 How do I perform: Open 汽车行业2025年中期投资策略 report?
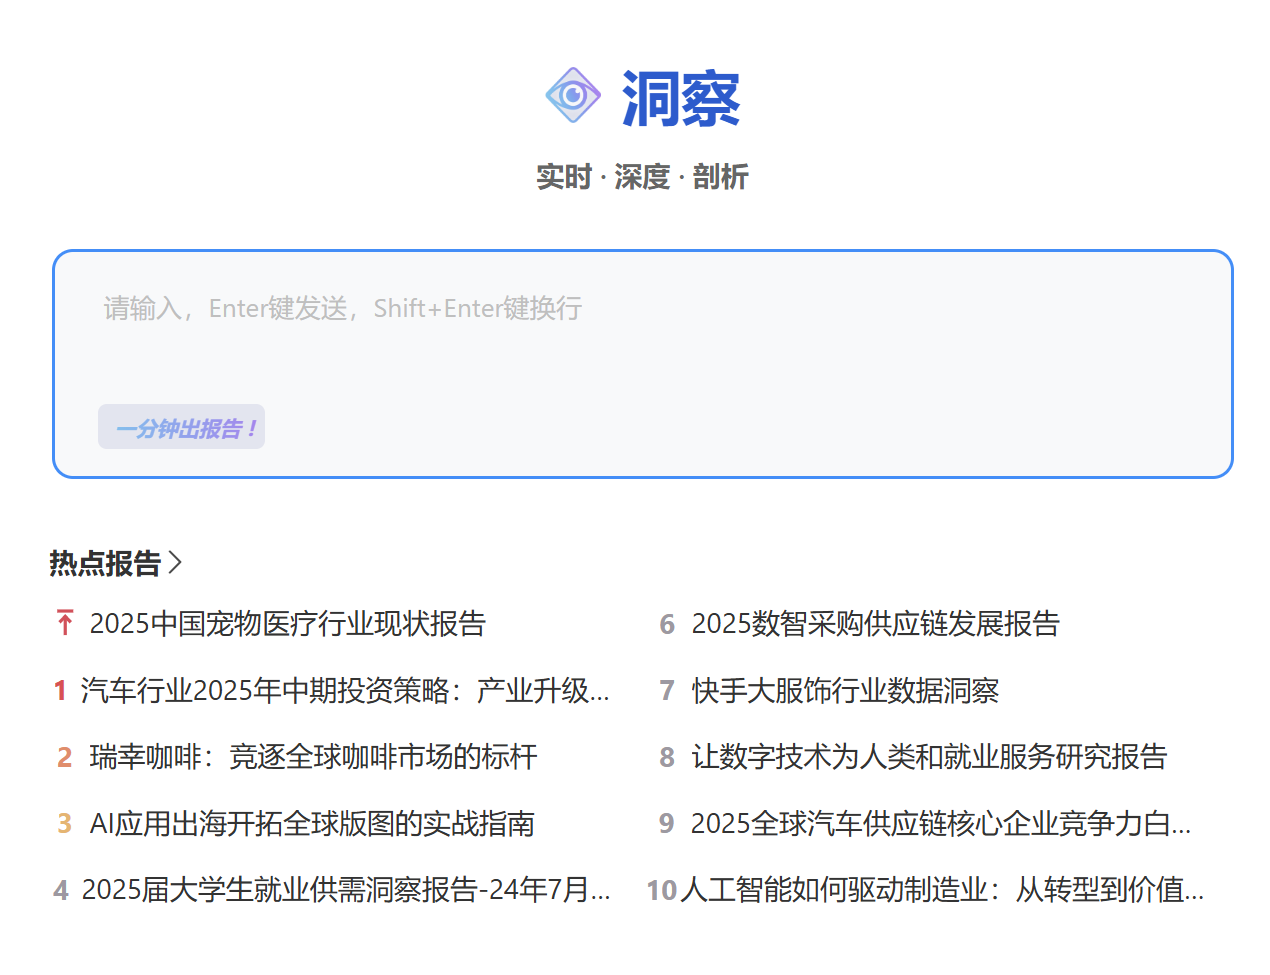[x=344, y=691]
